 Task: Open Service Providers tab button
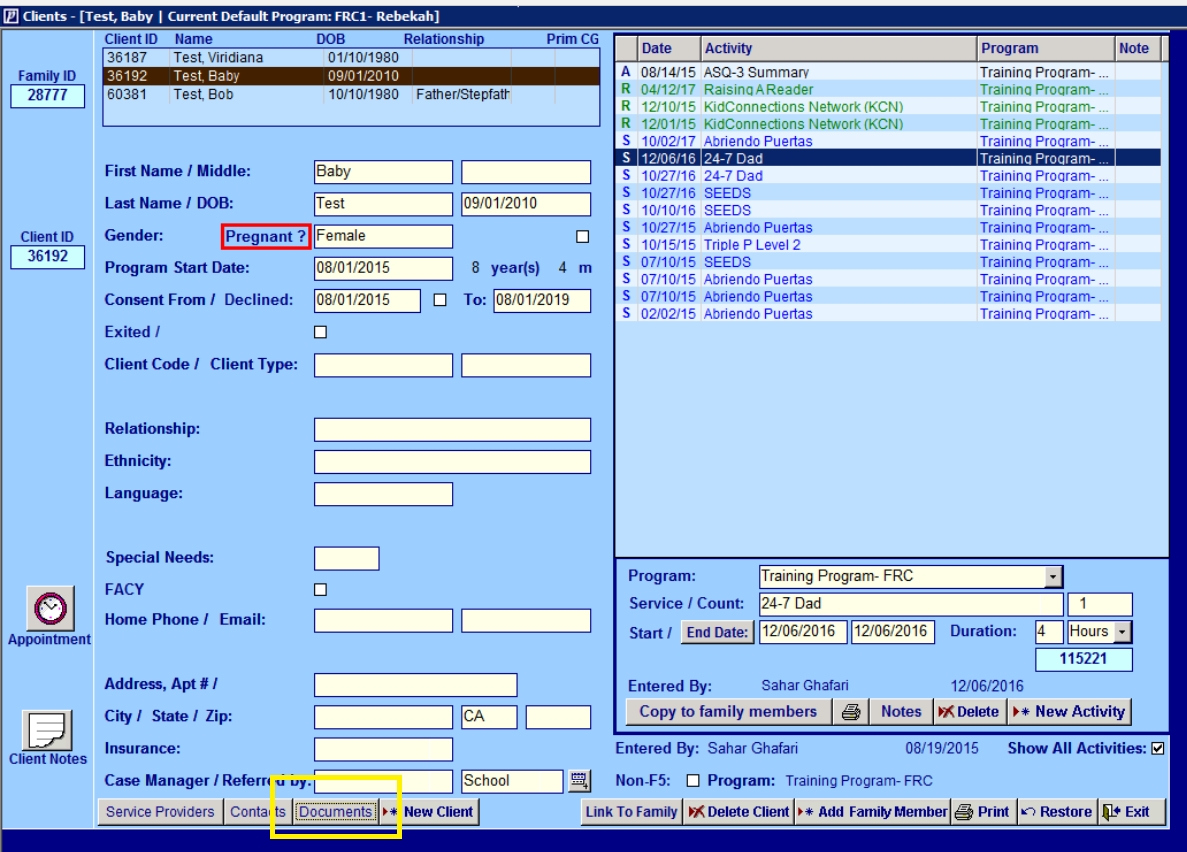(x=160, y=812)
